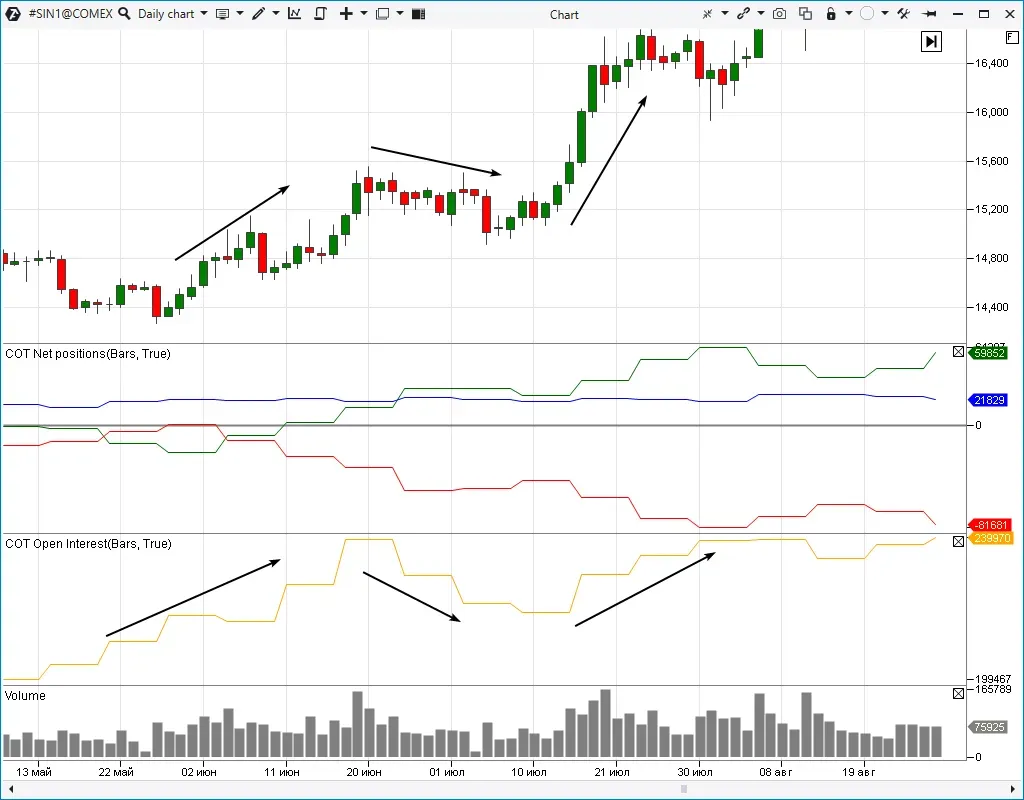Toggle the padlock lock icon

pyautogui.click(x=831, y=14)
